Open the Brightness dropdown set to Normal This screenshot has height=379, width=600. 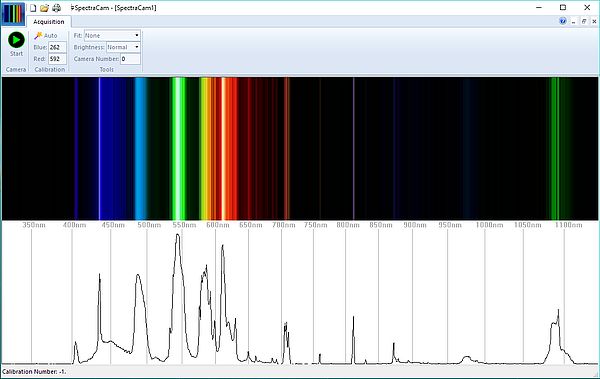pyautogui.click(x=123, y=47)
